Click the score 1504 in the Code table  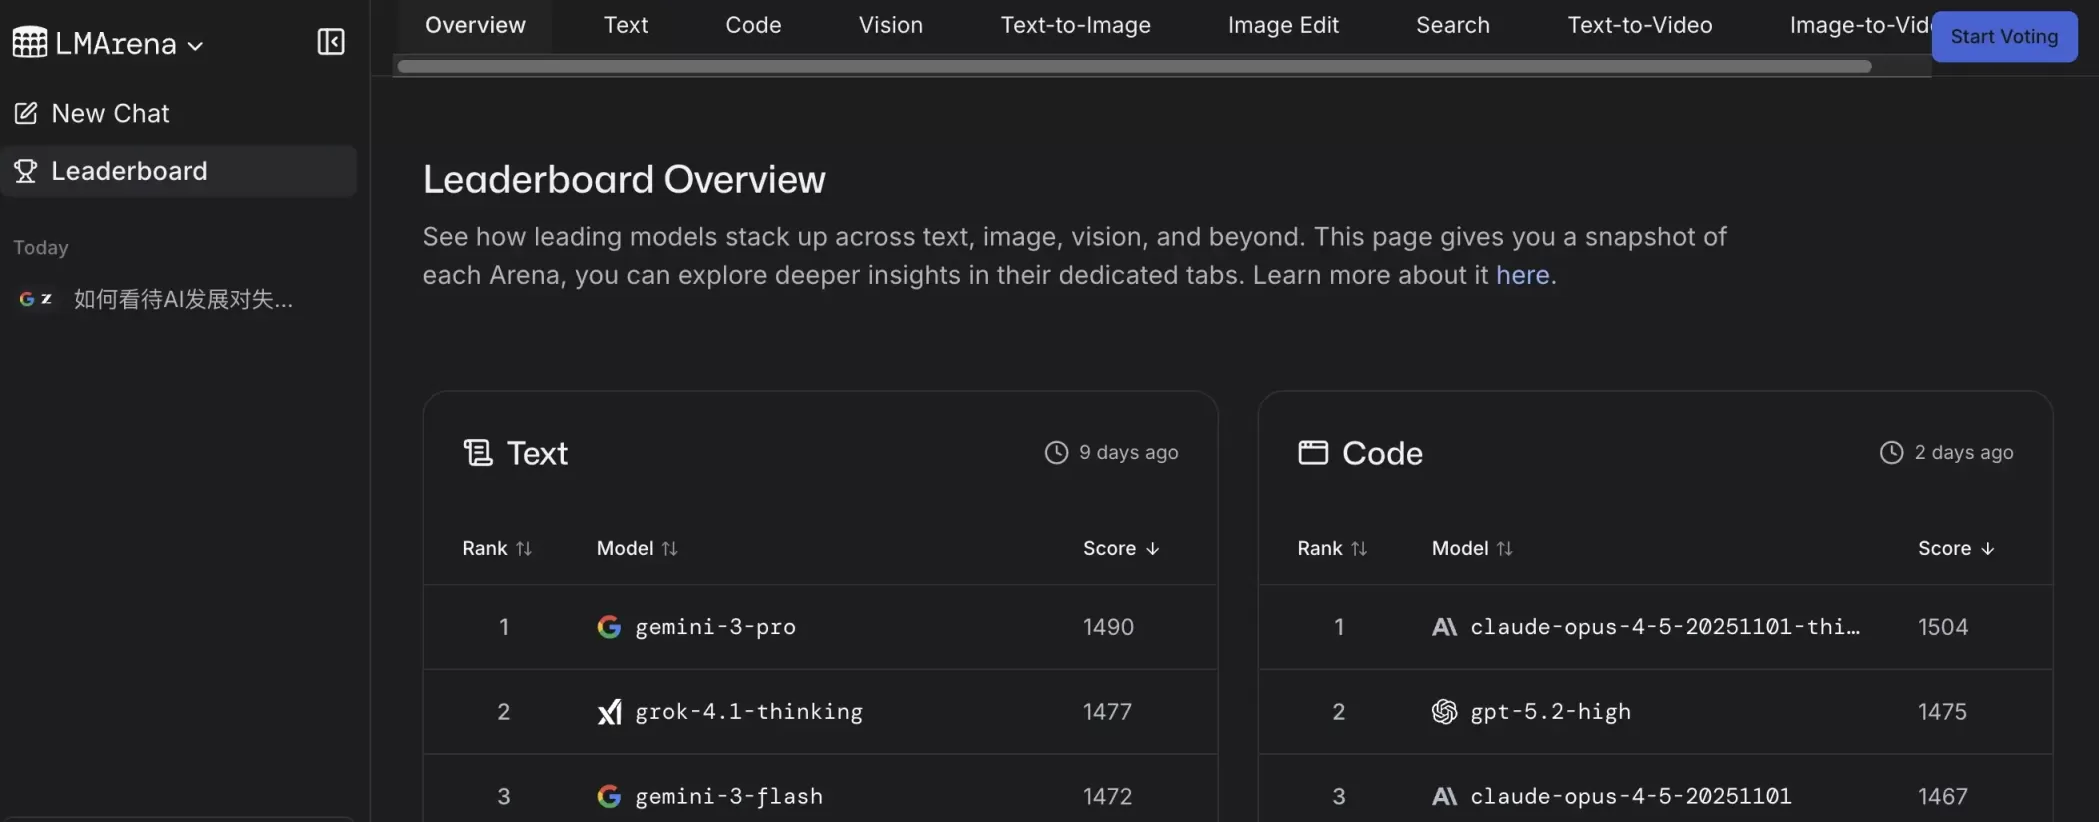[1943, 627]
